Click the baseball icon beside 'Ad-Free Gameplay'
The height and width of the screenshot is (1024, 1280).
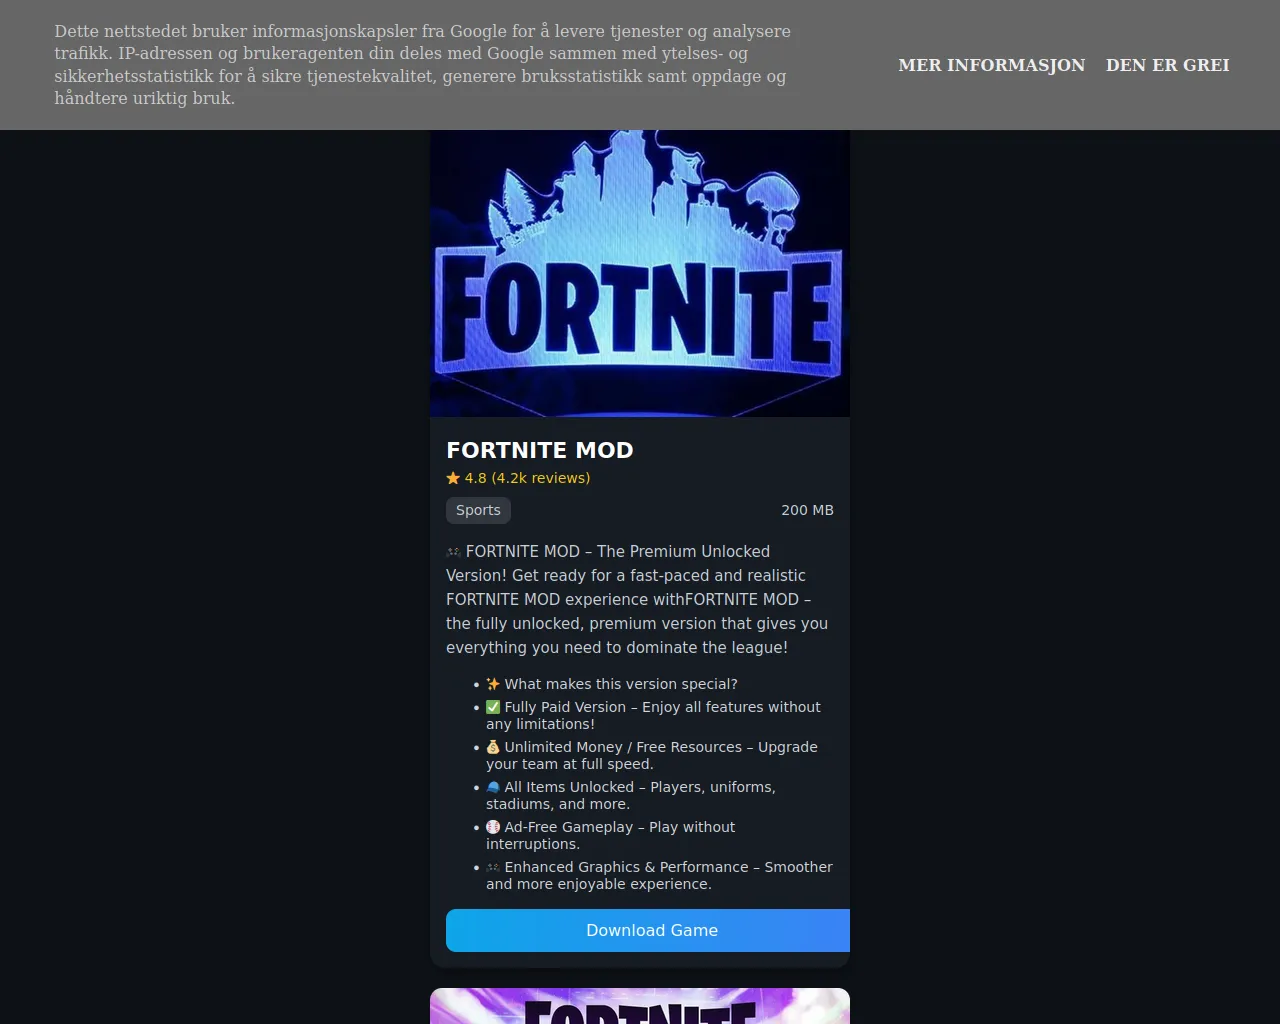[493, 827]
